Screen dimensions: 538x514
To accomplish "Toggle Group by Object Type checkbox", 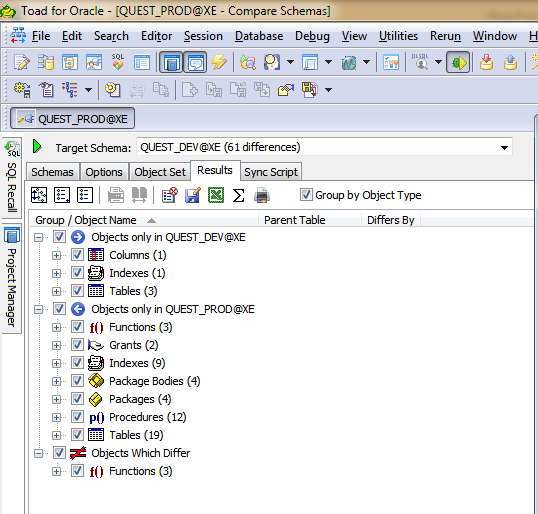I will [x=306, y=195].
